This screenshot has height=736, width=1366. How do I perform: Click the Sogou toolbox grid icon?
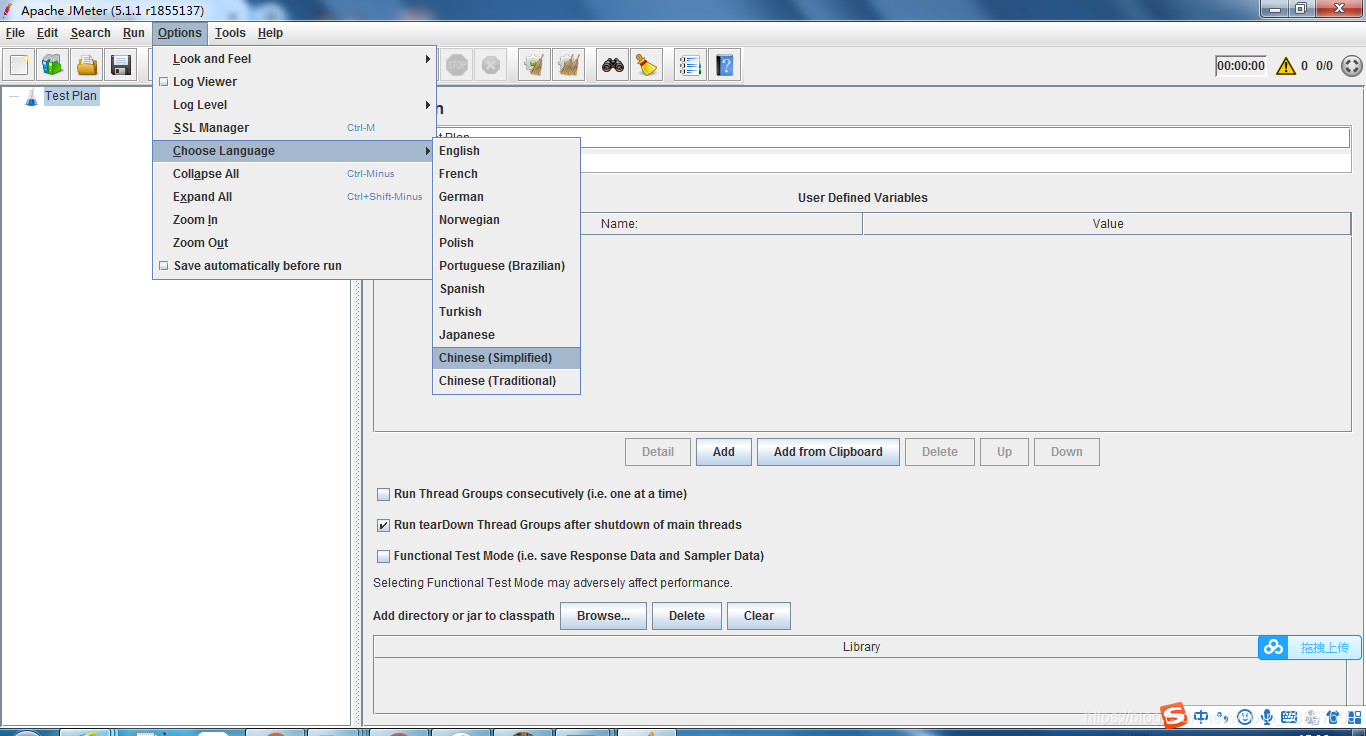click(x=1354, y=716)
